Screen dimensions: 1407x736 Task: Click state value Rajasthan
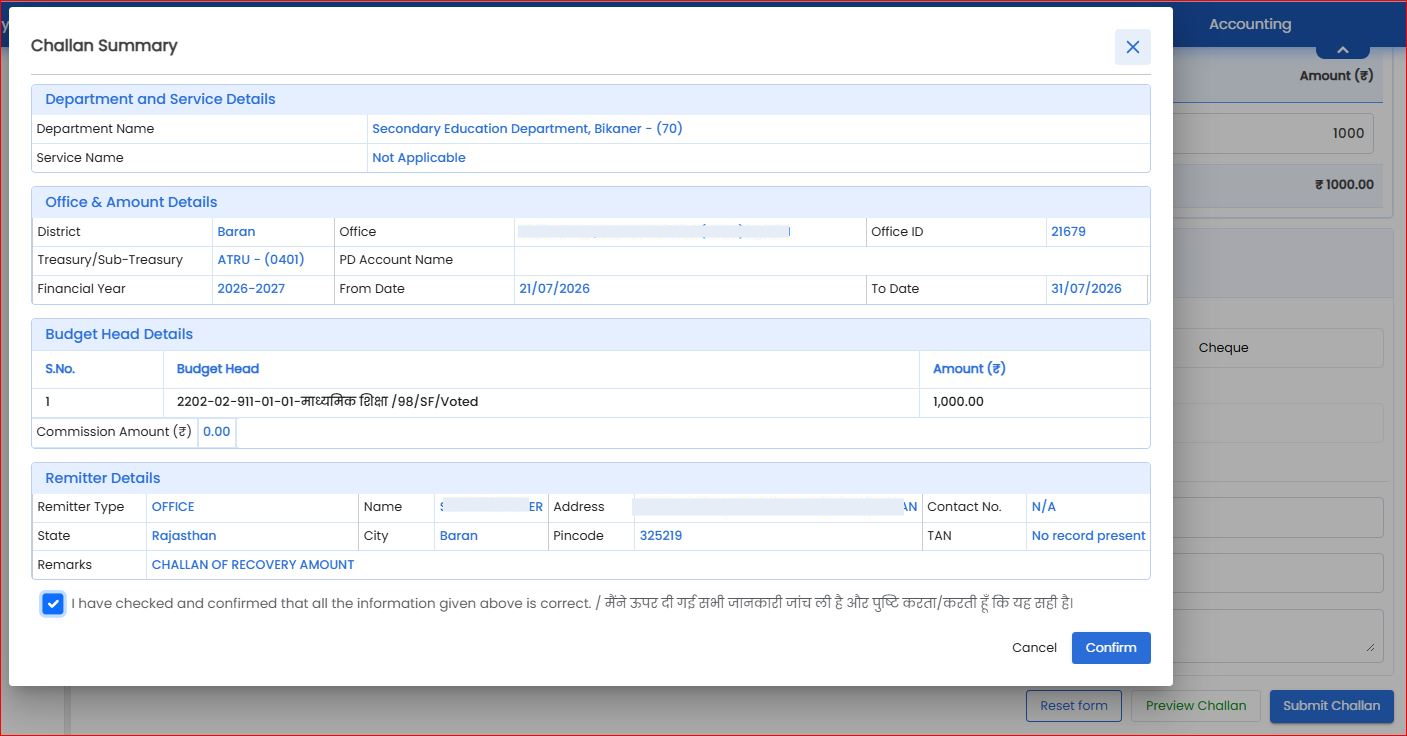[x=184, y=536]
